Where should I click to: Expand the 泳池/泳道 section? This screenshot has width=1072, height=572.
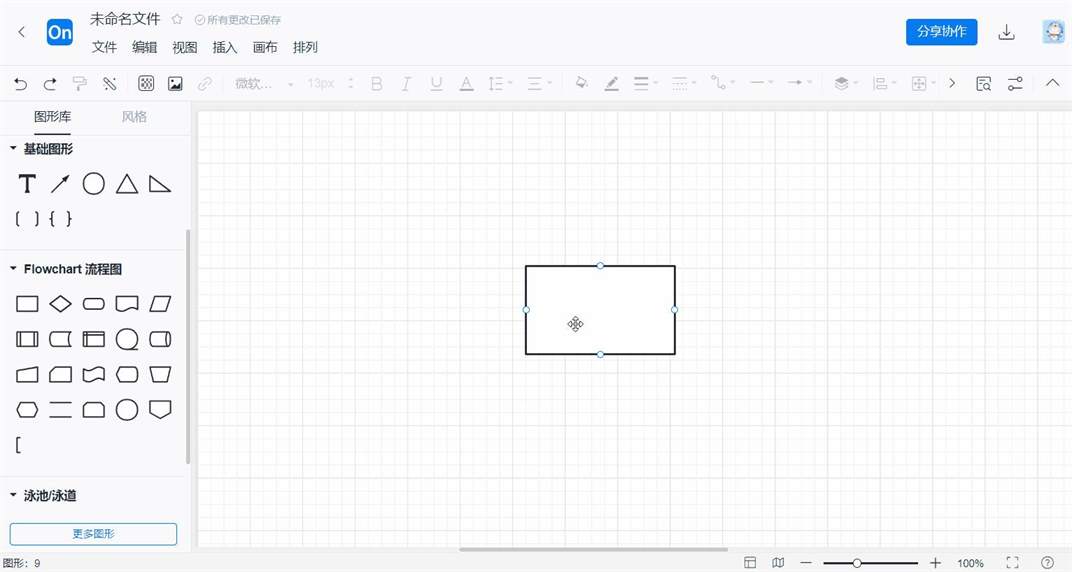pyautogui.click(x=13, y=495)
